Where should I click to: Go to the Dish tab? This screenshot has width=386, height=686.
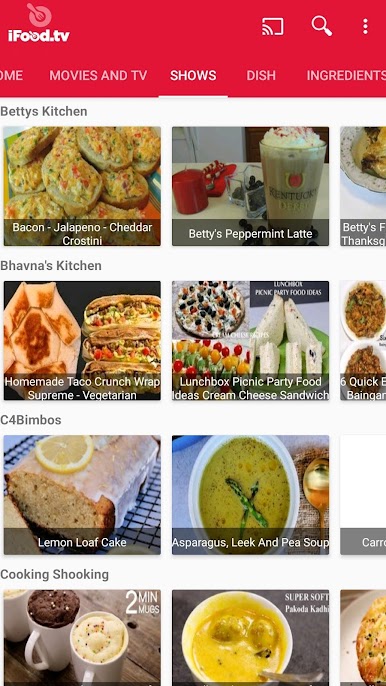[x=261, y=75]
